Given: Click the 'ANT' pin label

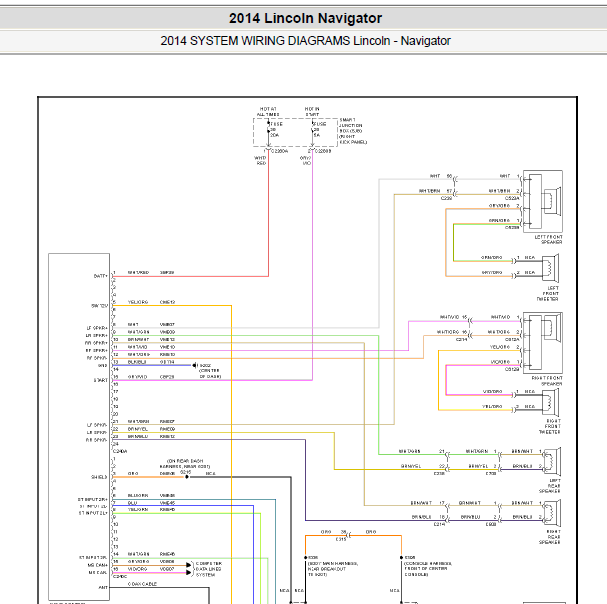Looking at the screenshot, I should coord(103,587).
